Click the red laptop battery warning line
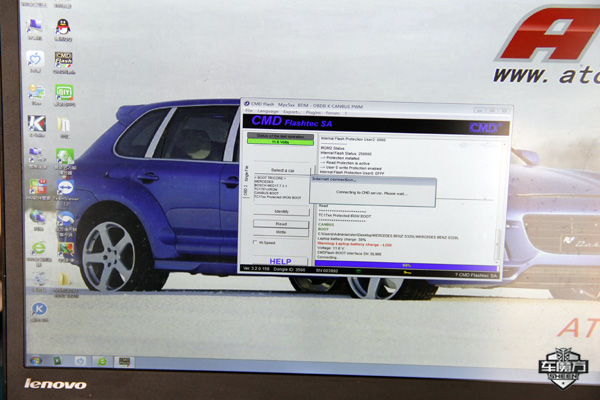 pyautogui.click(x=355, y=244)
